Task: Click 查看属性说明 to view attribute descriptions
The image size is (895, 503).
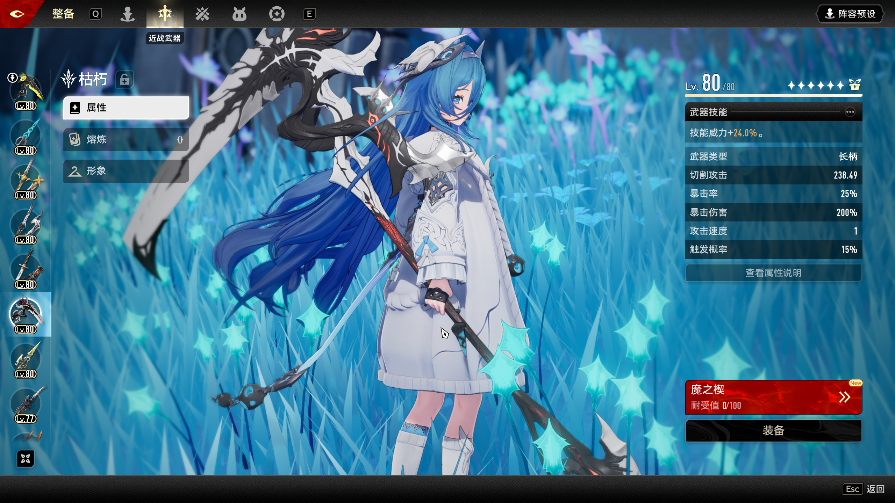Action: pyautogui.click(x=773, y=272)
